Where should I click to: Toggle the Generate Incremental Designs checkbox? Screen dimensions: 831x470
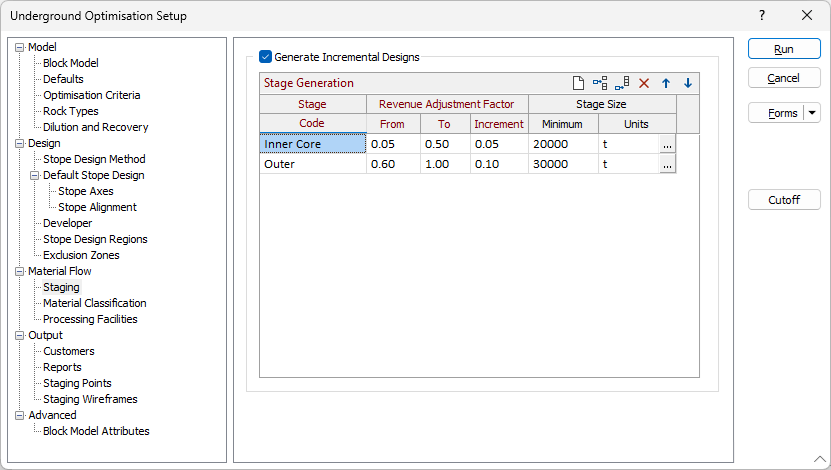[266, 57]
